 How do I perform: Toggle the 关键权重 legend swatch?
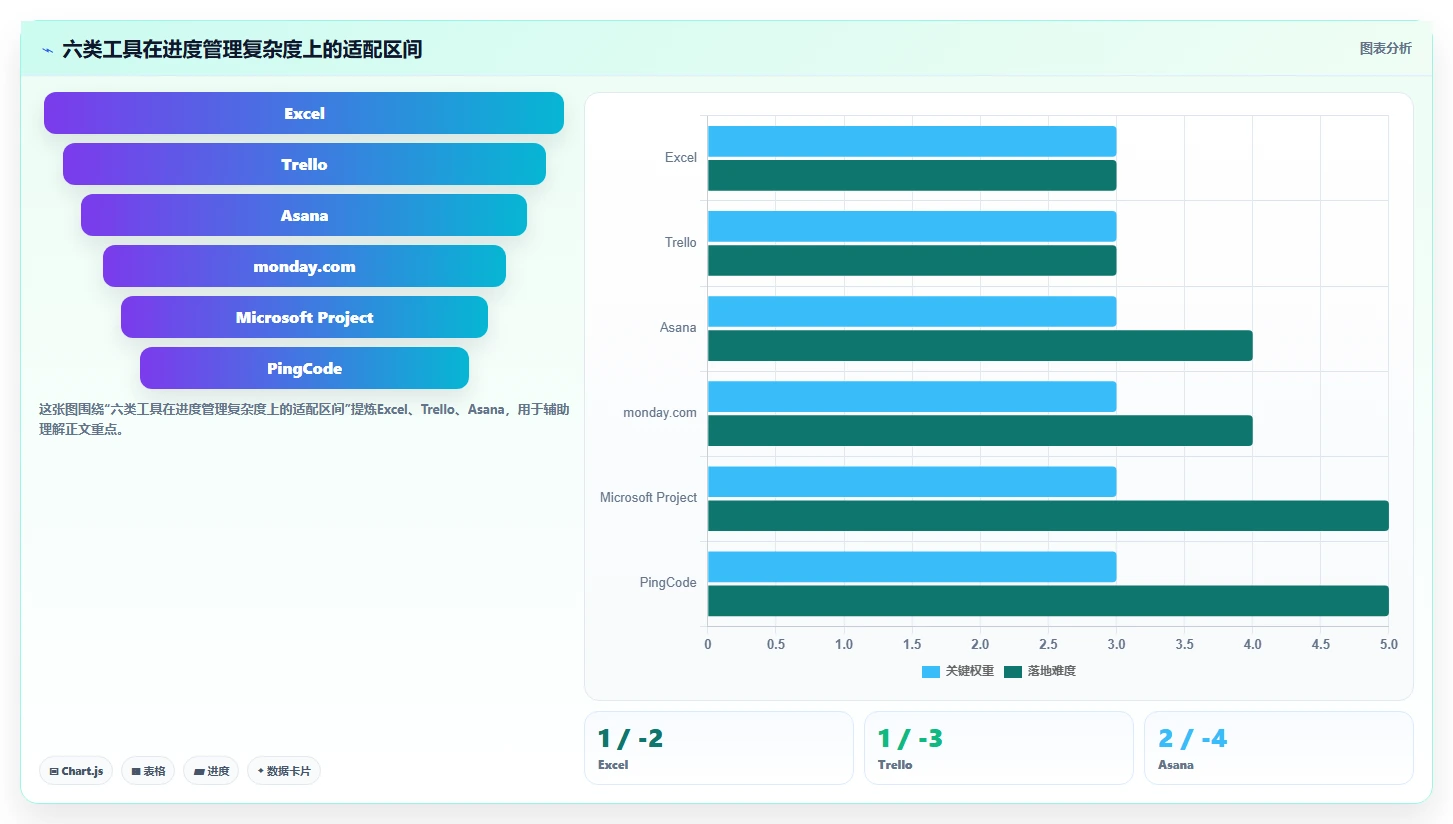click(x=931, y=671)
